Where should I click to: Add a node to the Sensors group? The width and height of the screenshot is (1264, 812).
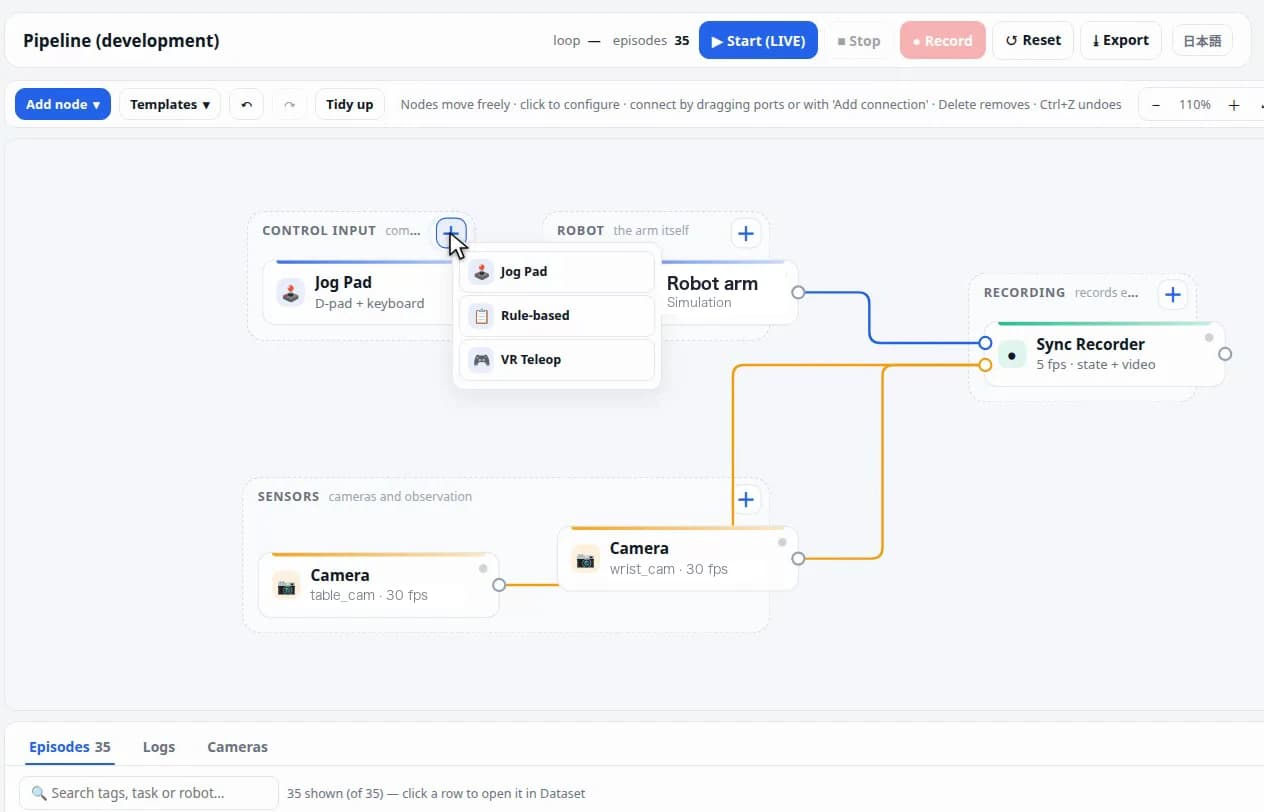tap(745, 500)
